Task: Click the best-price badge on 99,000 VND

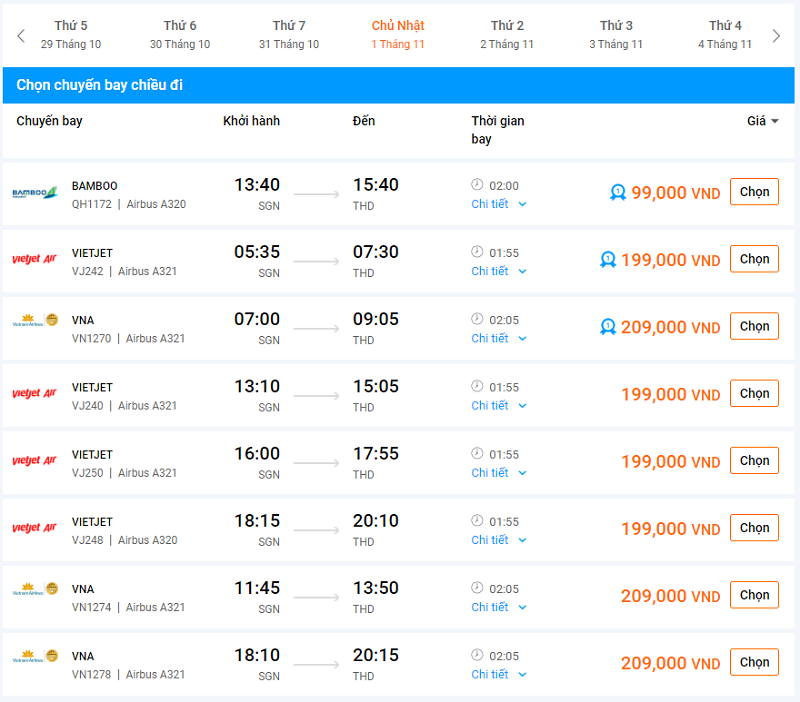Action: click(x=618, y=193)
